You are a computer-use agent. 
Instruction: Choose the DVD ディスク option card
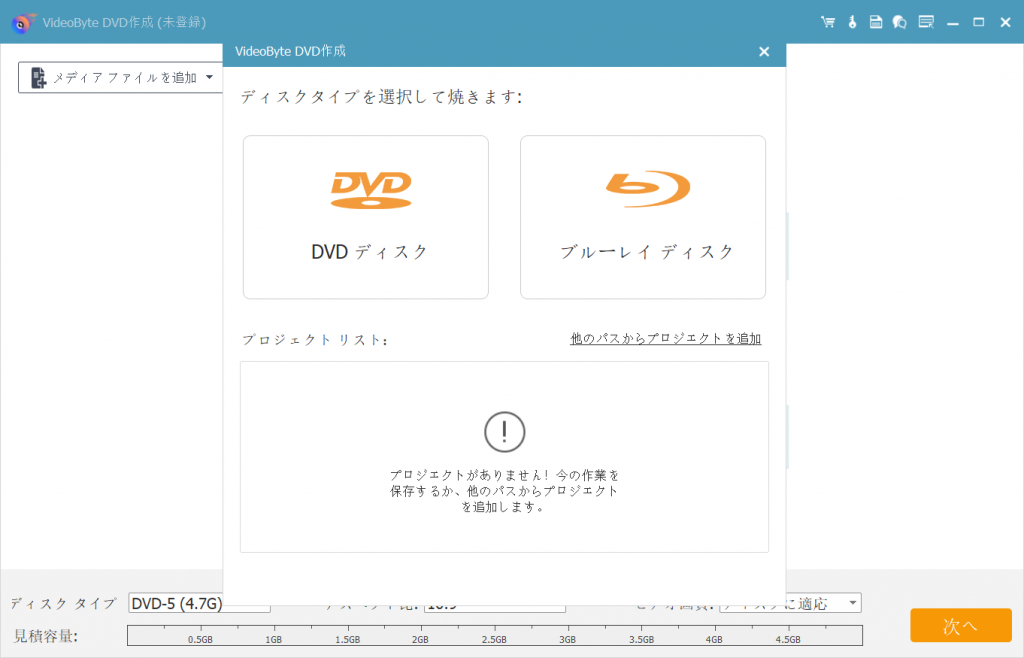click(365, 217)
